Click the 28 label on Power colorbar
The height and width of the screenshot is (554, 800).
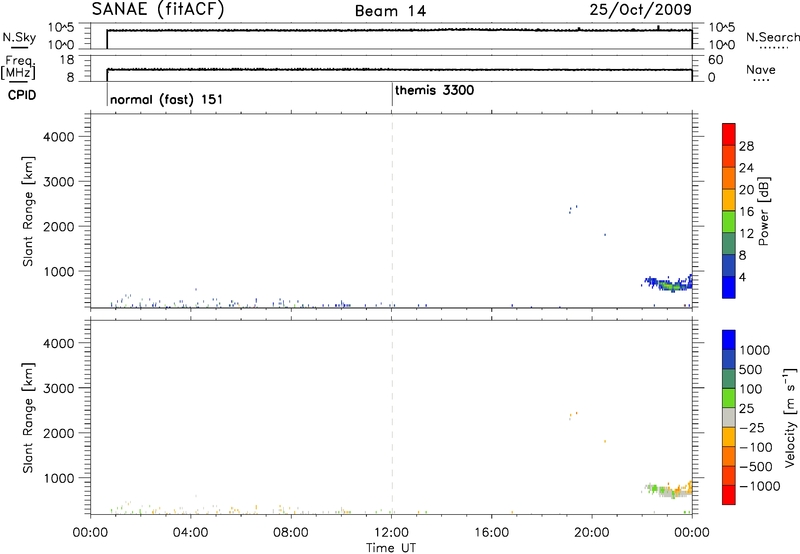(x=746, y=146)
